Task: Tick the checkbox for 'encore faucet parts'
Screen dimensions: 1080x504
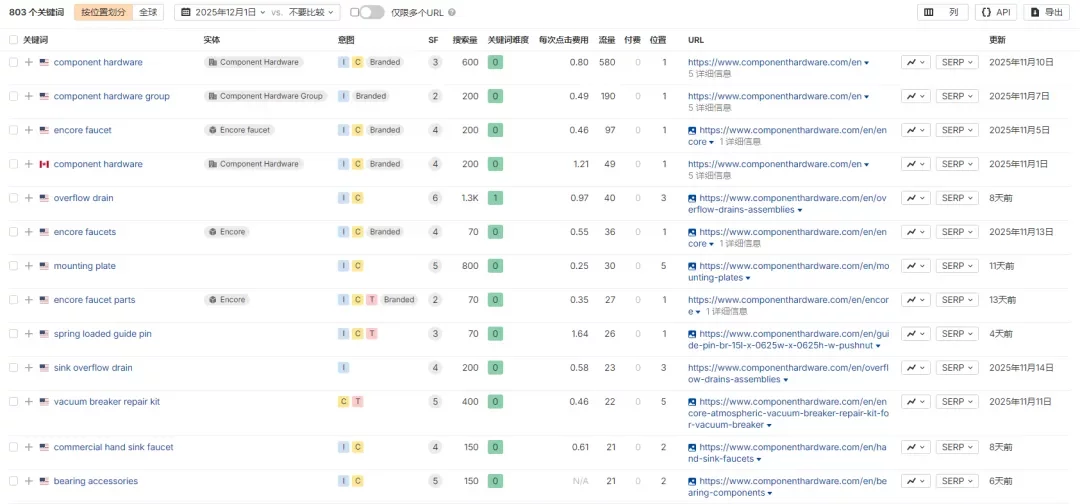Action: [x=13, y=300]
